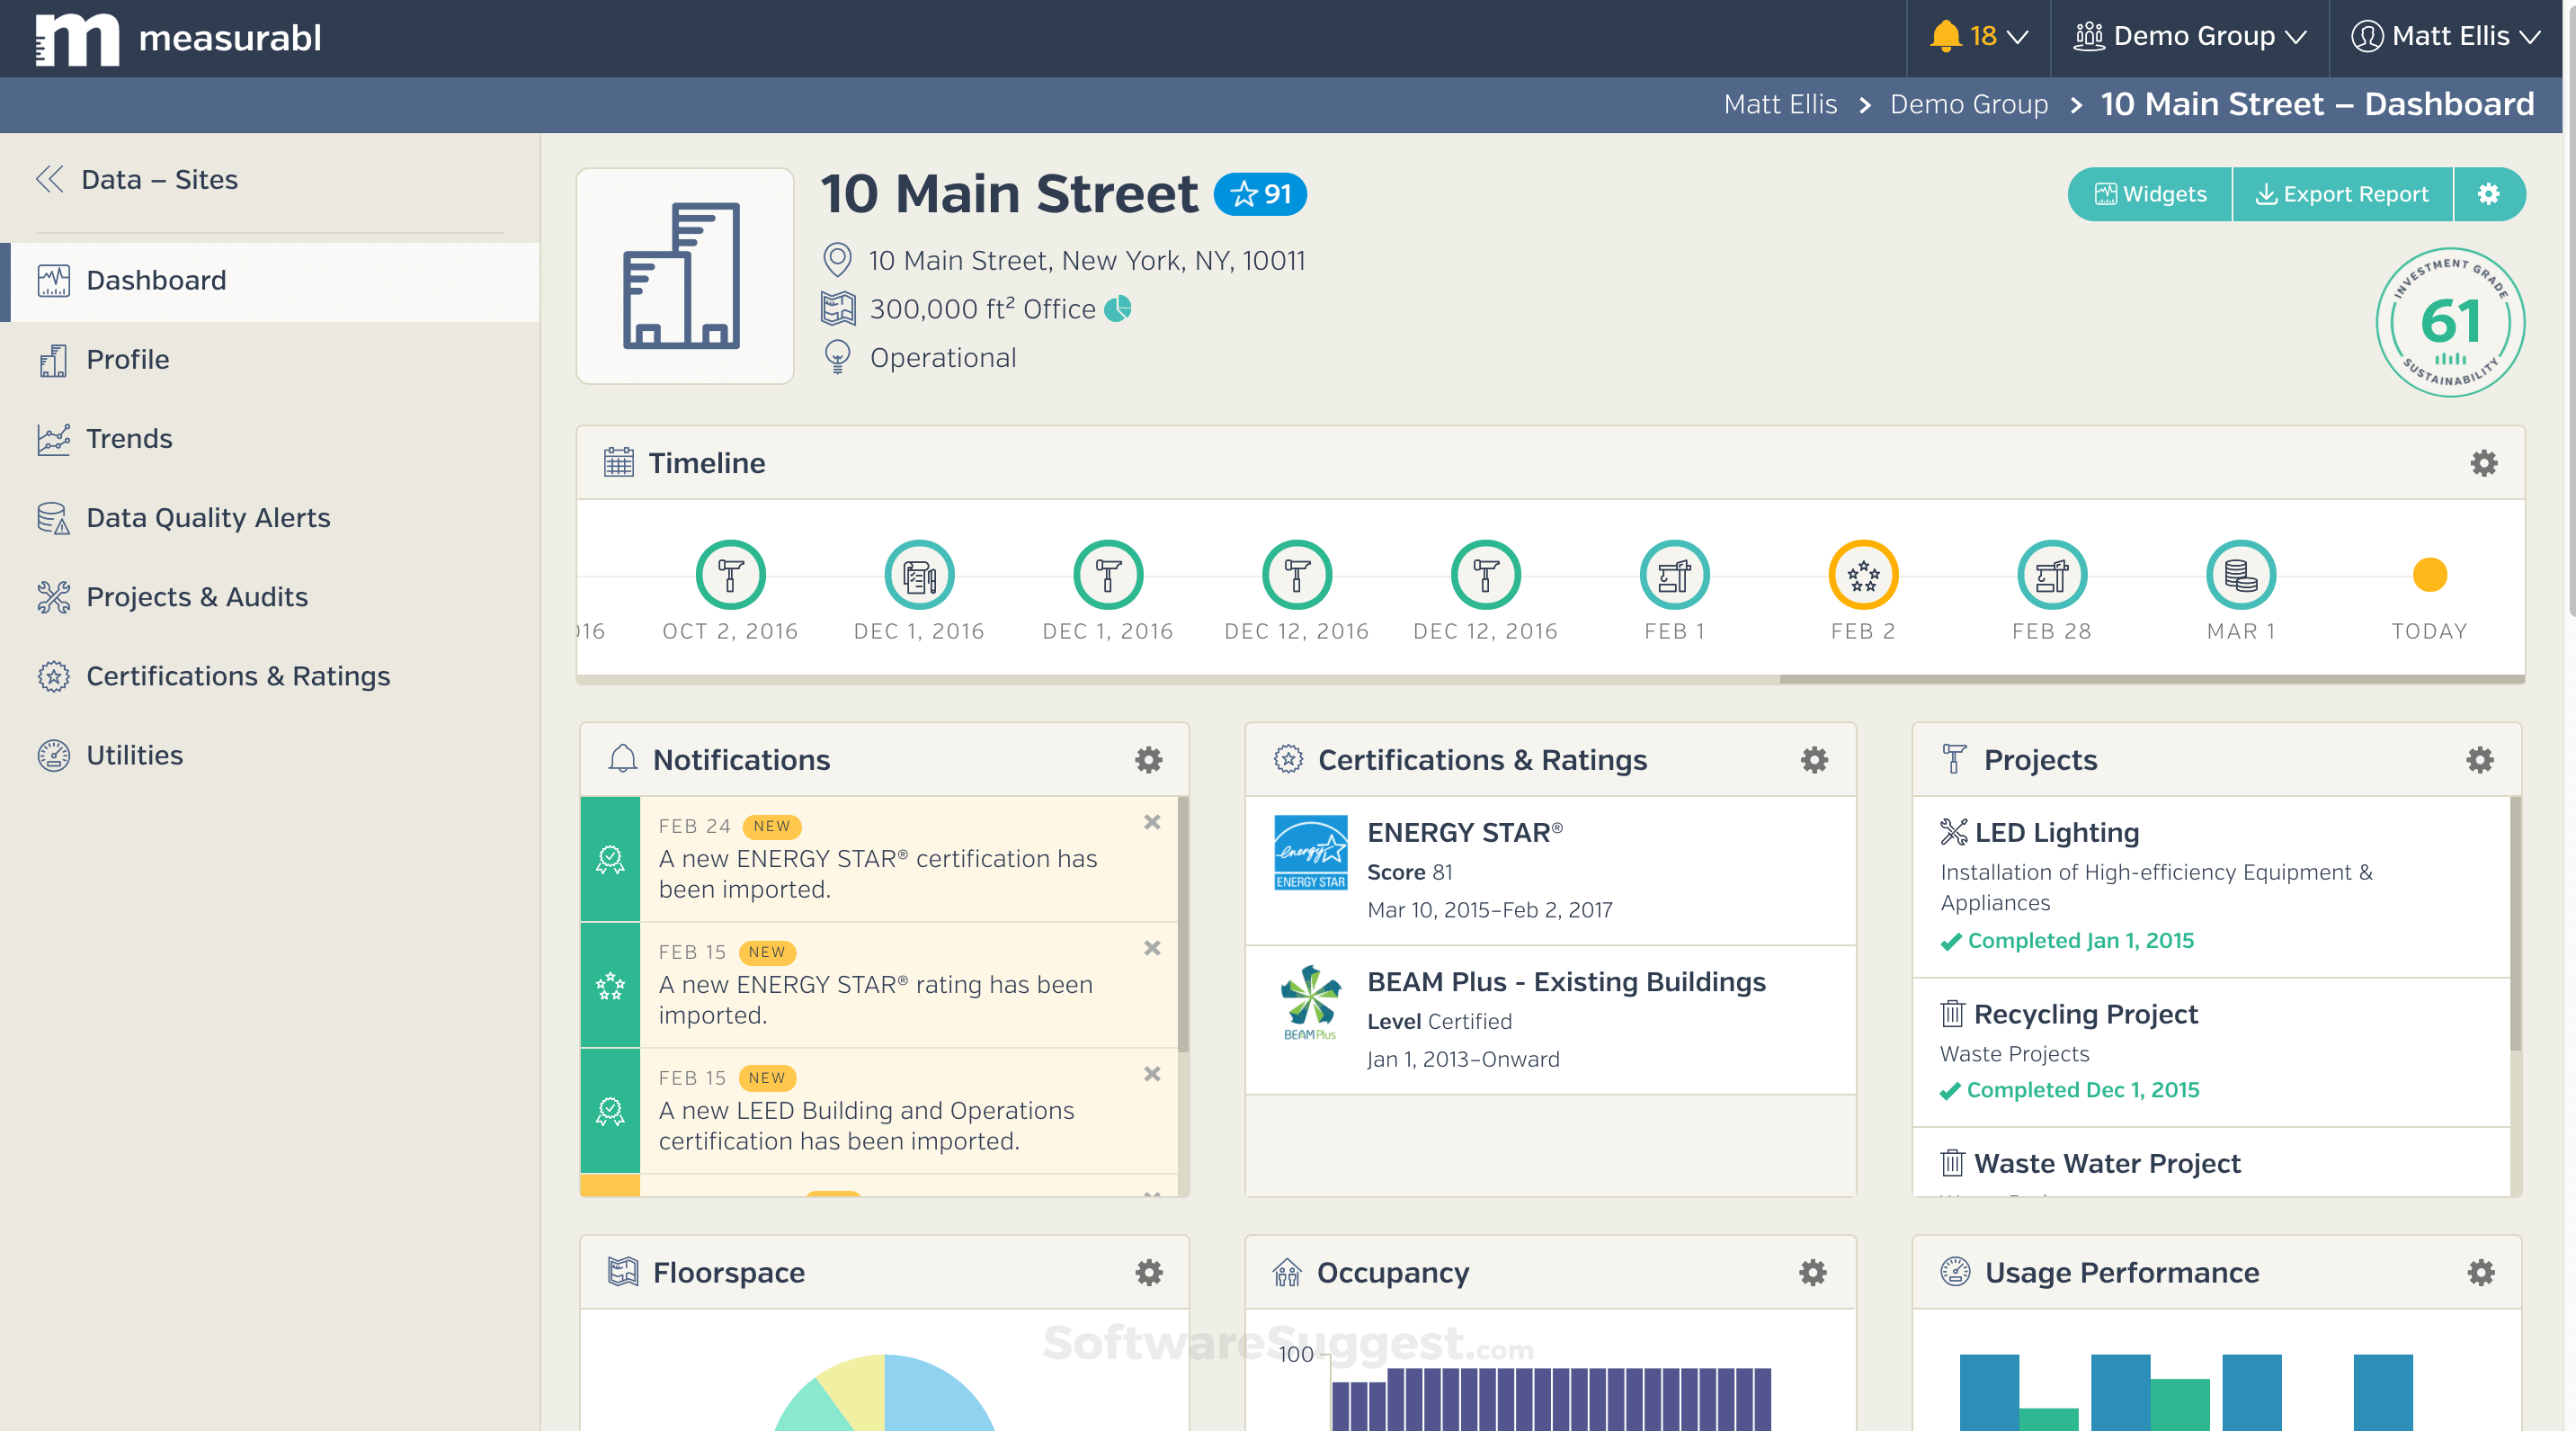Dismiss the Feb 24 ENERGY STAR notification
The height and width of the screenshot is (1431, 2576).
(1152, 822)
